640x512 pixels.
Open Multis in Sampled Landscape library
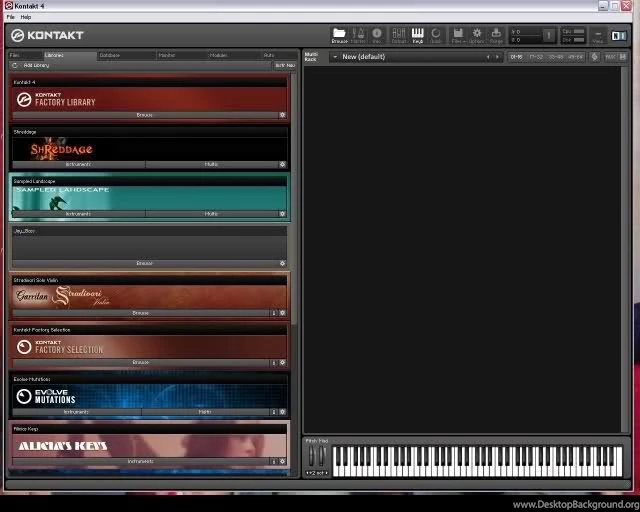211,214
